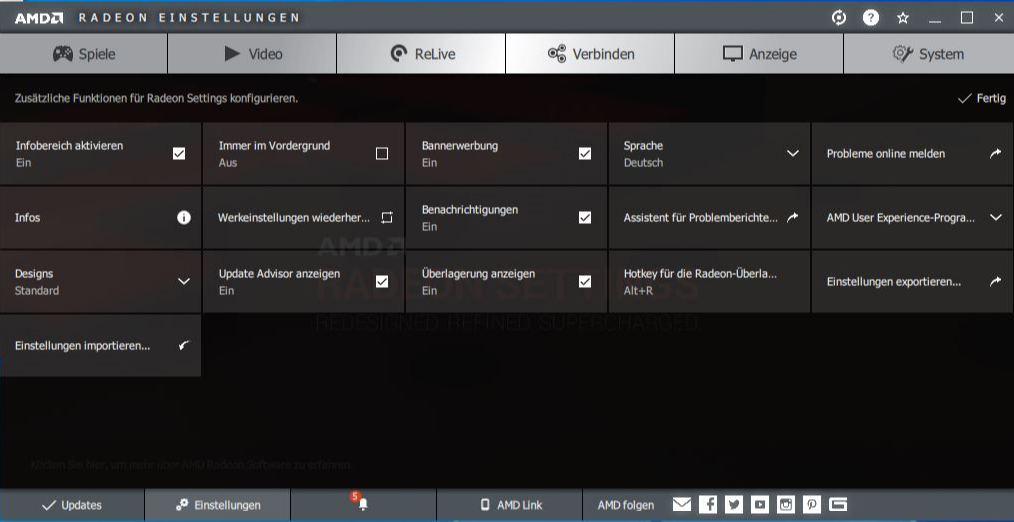Expand AMD User Experience-Programm dropdown
This screenshot has height=522, width=1014.
pyautogui.click(x=996, y=217)
